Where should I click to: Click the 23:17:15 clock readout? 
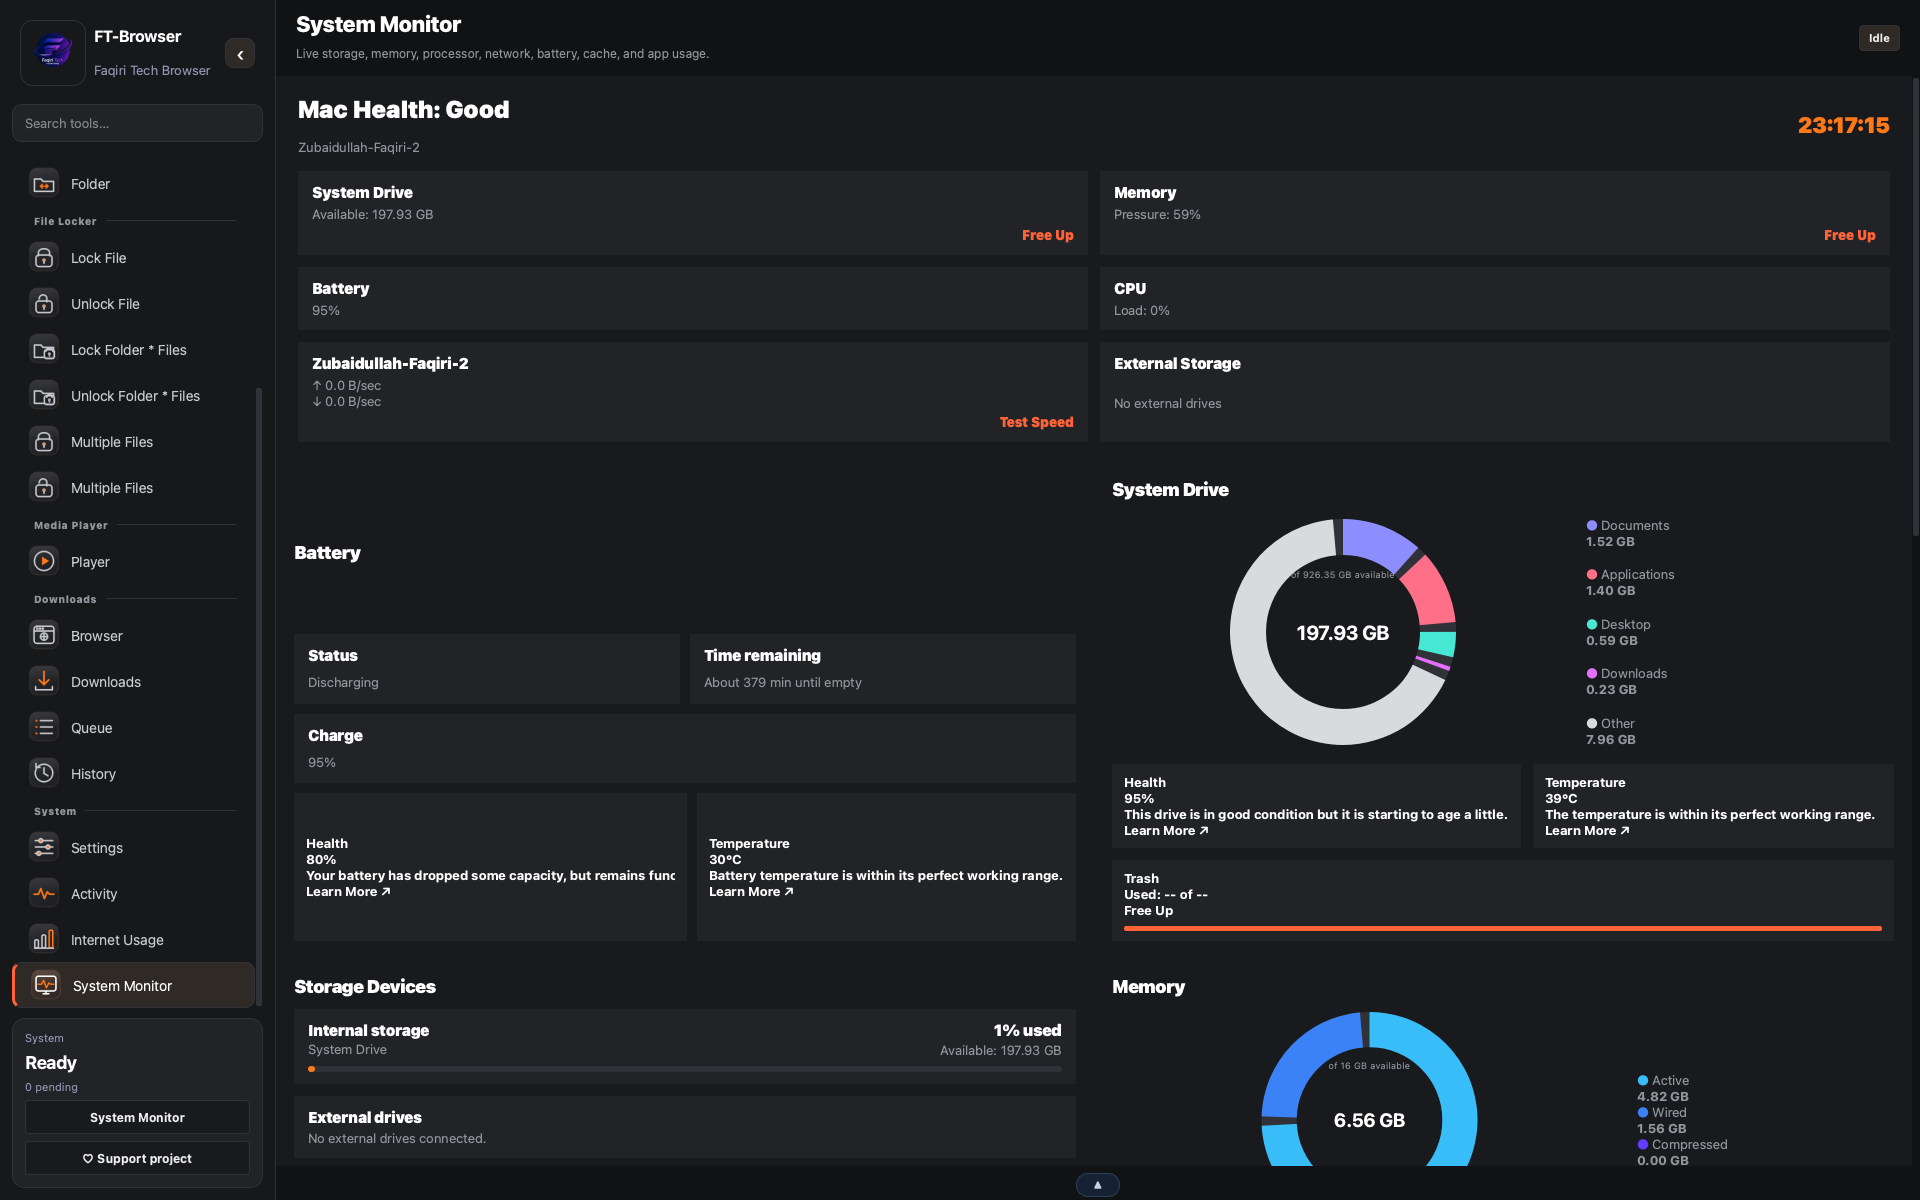(x=1843, y=125)
